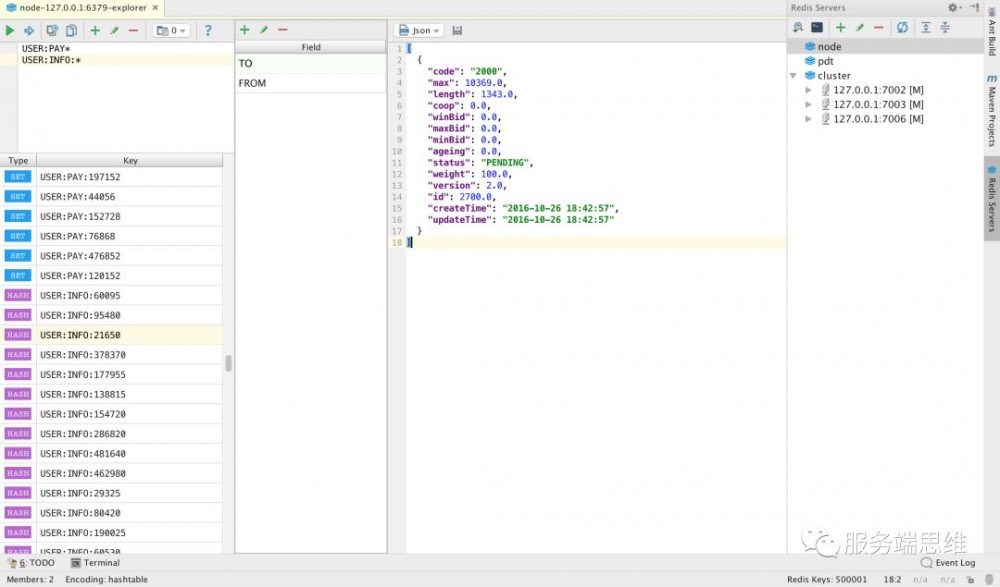Expand all nodes in Redis Servers panel
The width and height of the screenshot is (1000, 587).
click(926, 27)
